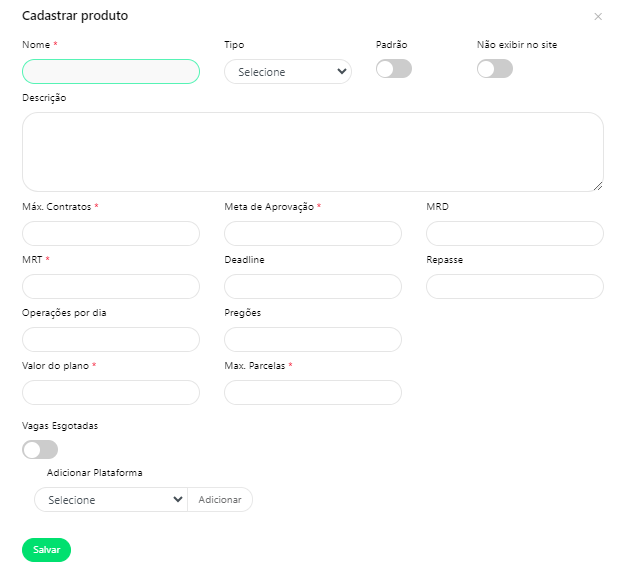Click into the Descrição text area

click(312, 151)
